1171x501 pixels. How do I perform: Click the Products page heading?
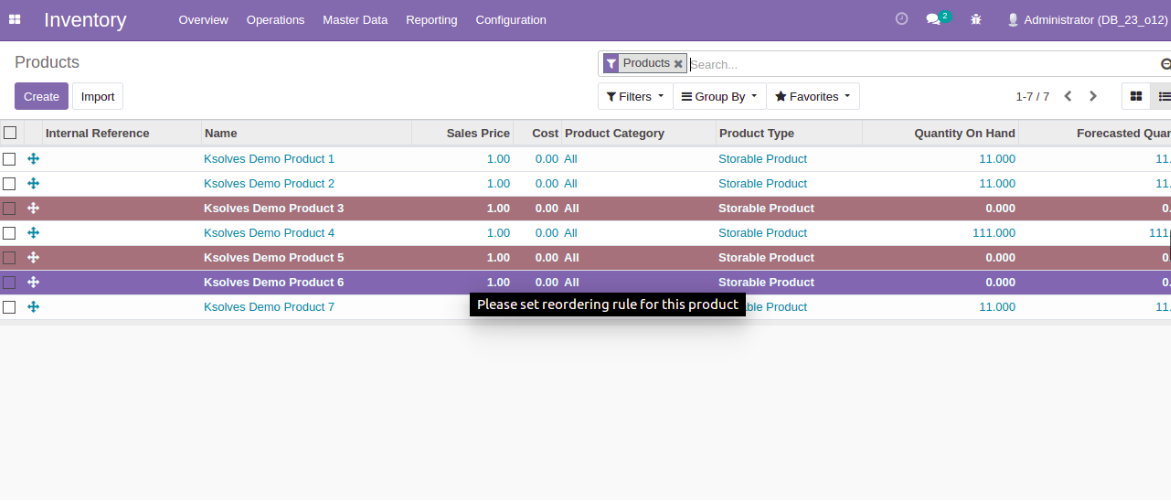point(47,63)
